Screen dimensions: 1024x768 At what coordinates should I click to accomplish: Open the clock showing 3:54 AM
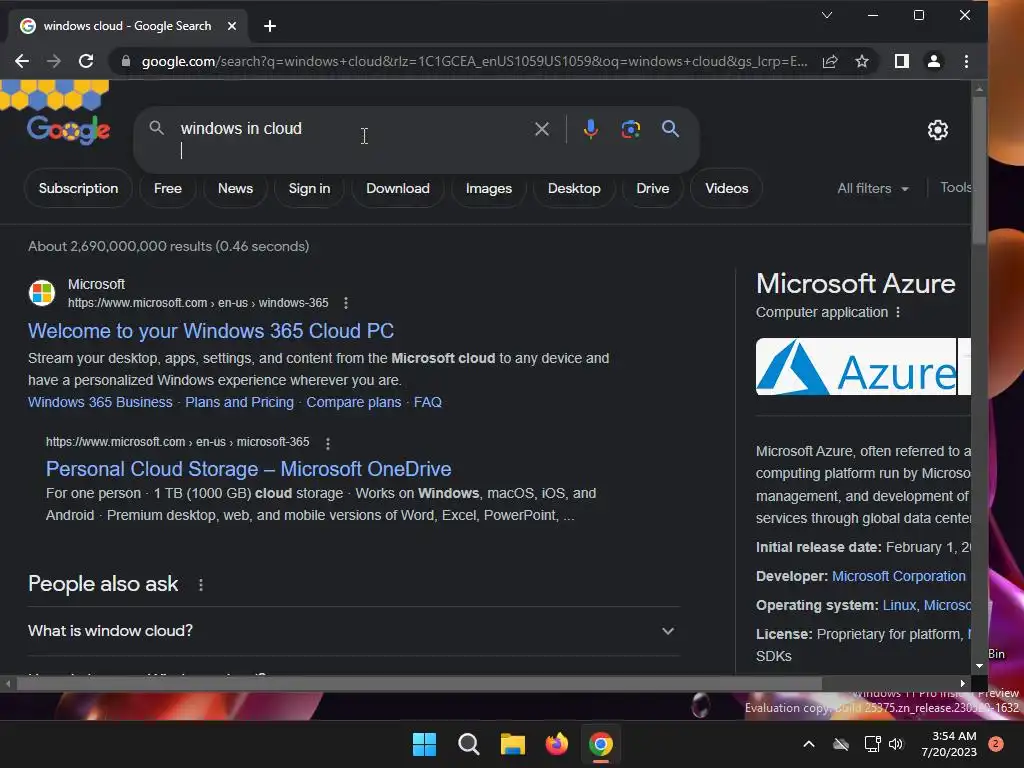(949, 744)
